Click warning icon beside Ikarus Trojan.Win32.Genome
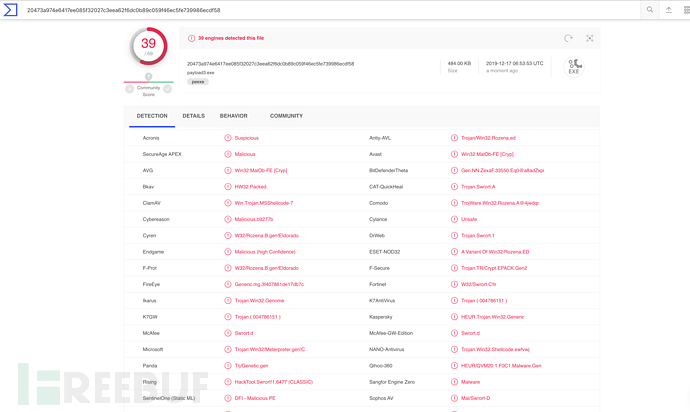Image resolution: width=690 pixels, height=412 pixels. 228,301
